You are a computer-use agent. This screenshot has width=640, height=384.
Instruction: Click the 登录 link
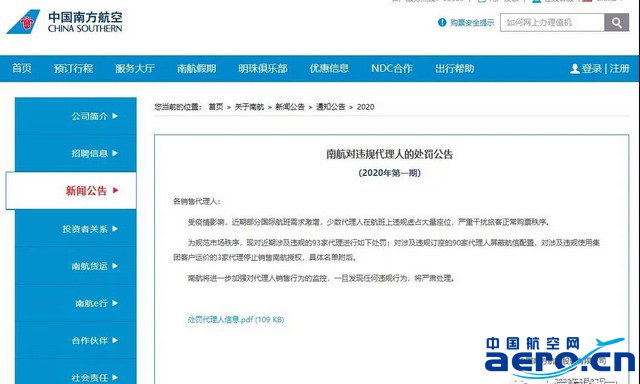point(592,69)
